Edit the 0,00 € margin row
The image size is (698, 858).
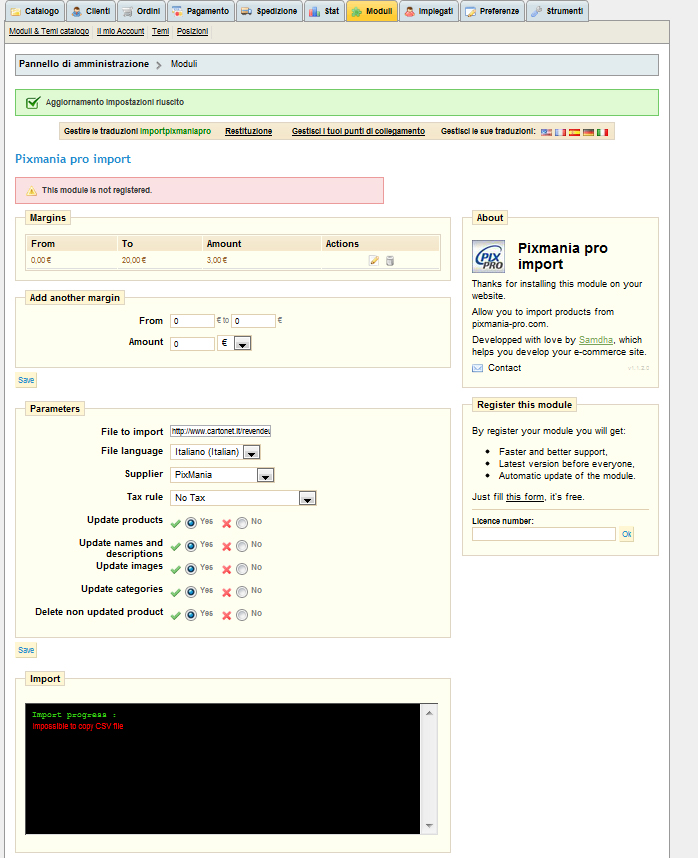374,260
